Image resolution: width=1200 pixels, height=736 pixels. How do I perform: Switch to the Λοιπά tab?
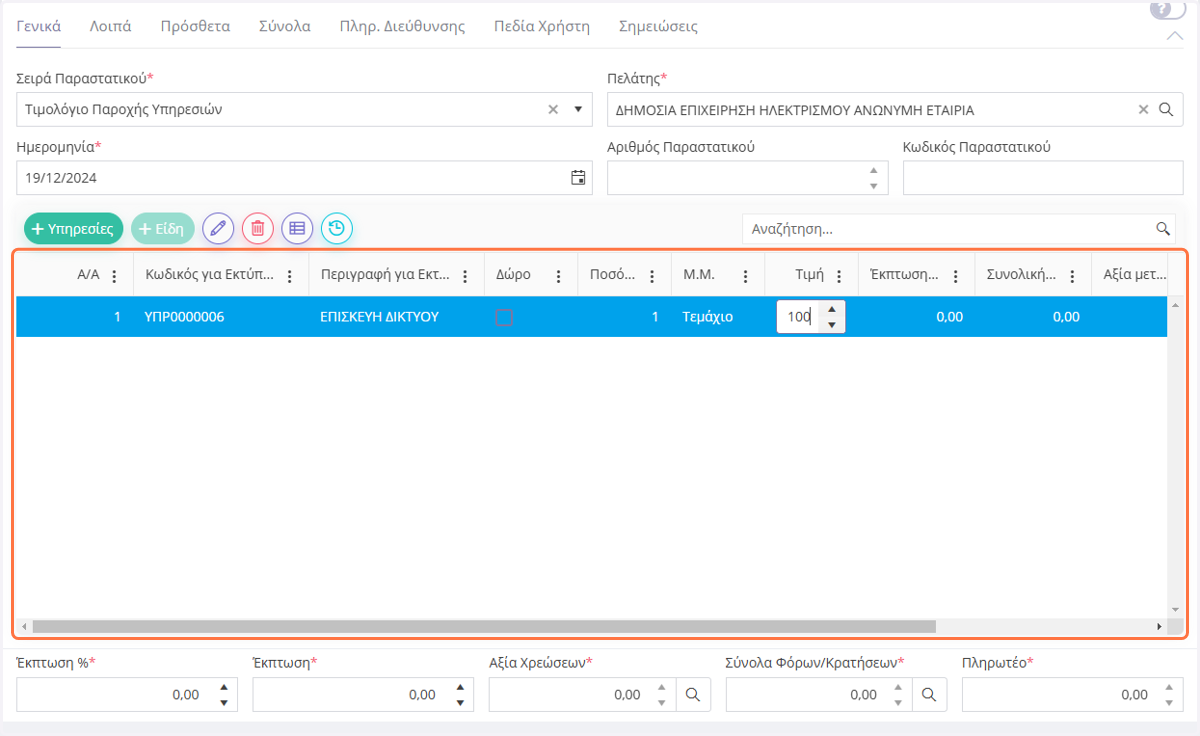(110, 26)
